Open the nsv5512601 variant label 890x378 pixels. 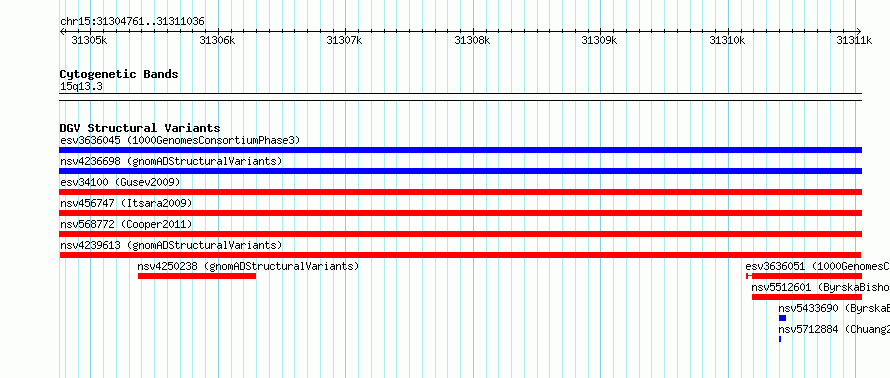[x=821, y=287]
